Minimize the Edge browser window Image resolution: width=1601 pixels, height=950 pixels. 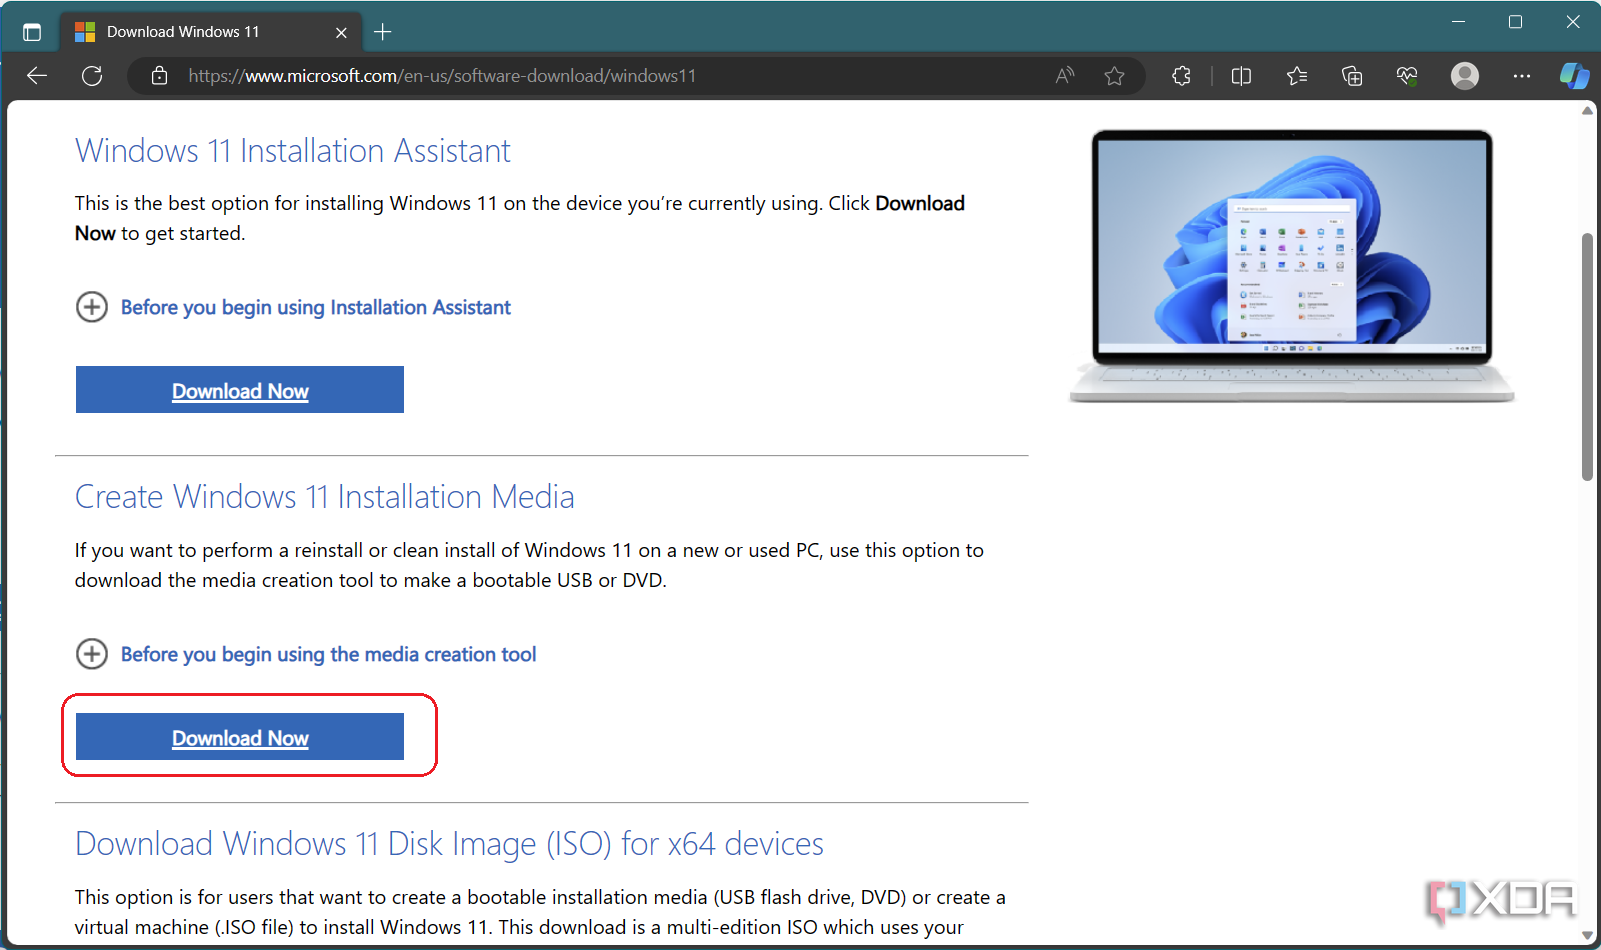tap(1458, 21)
